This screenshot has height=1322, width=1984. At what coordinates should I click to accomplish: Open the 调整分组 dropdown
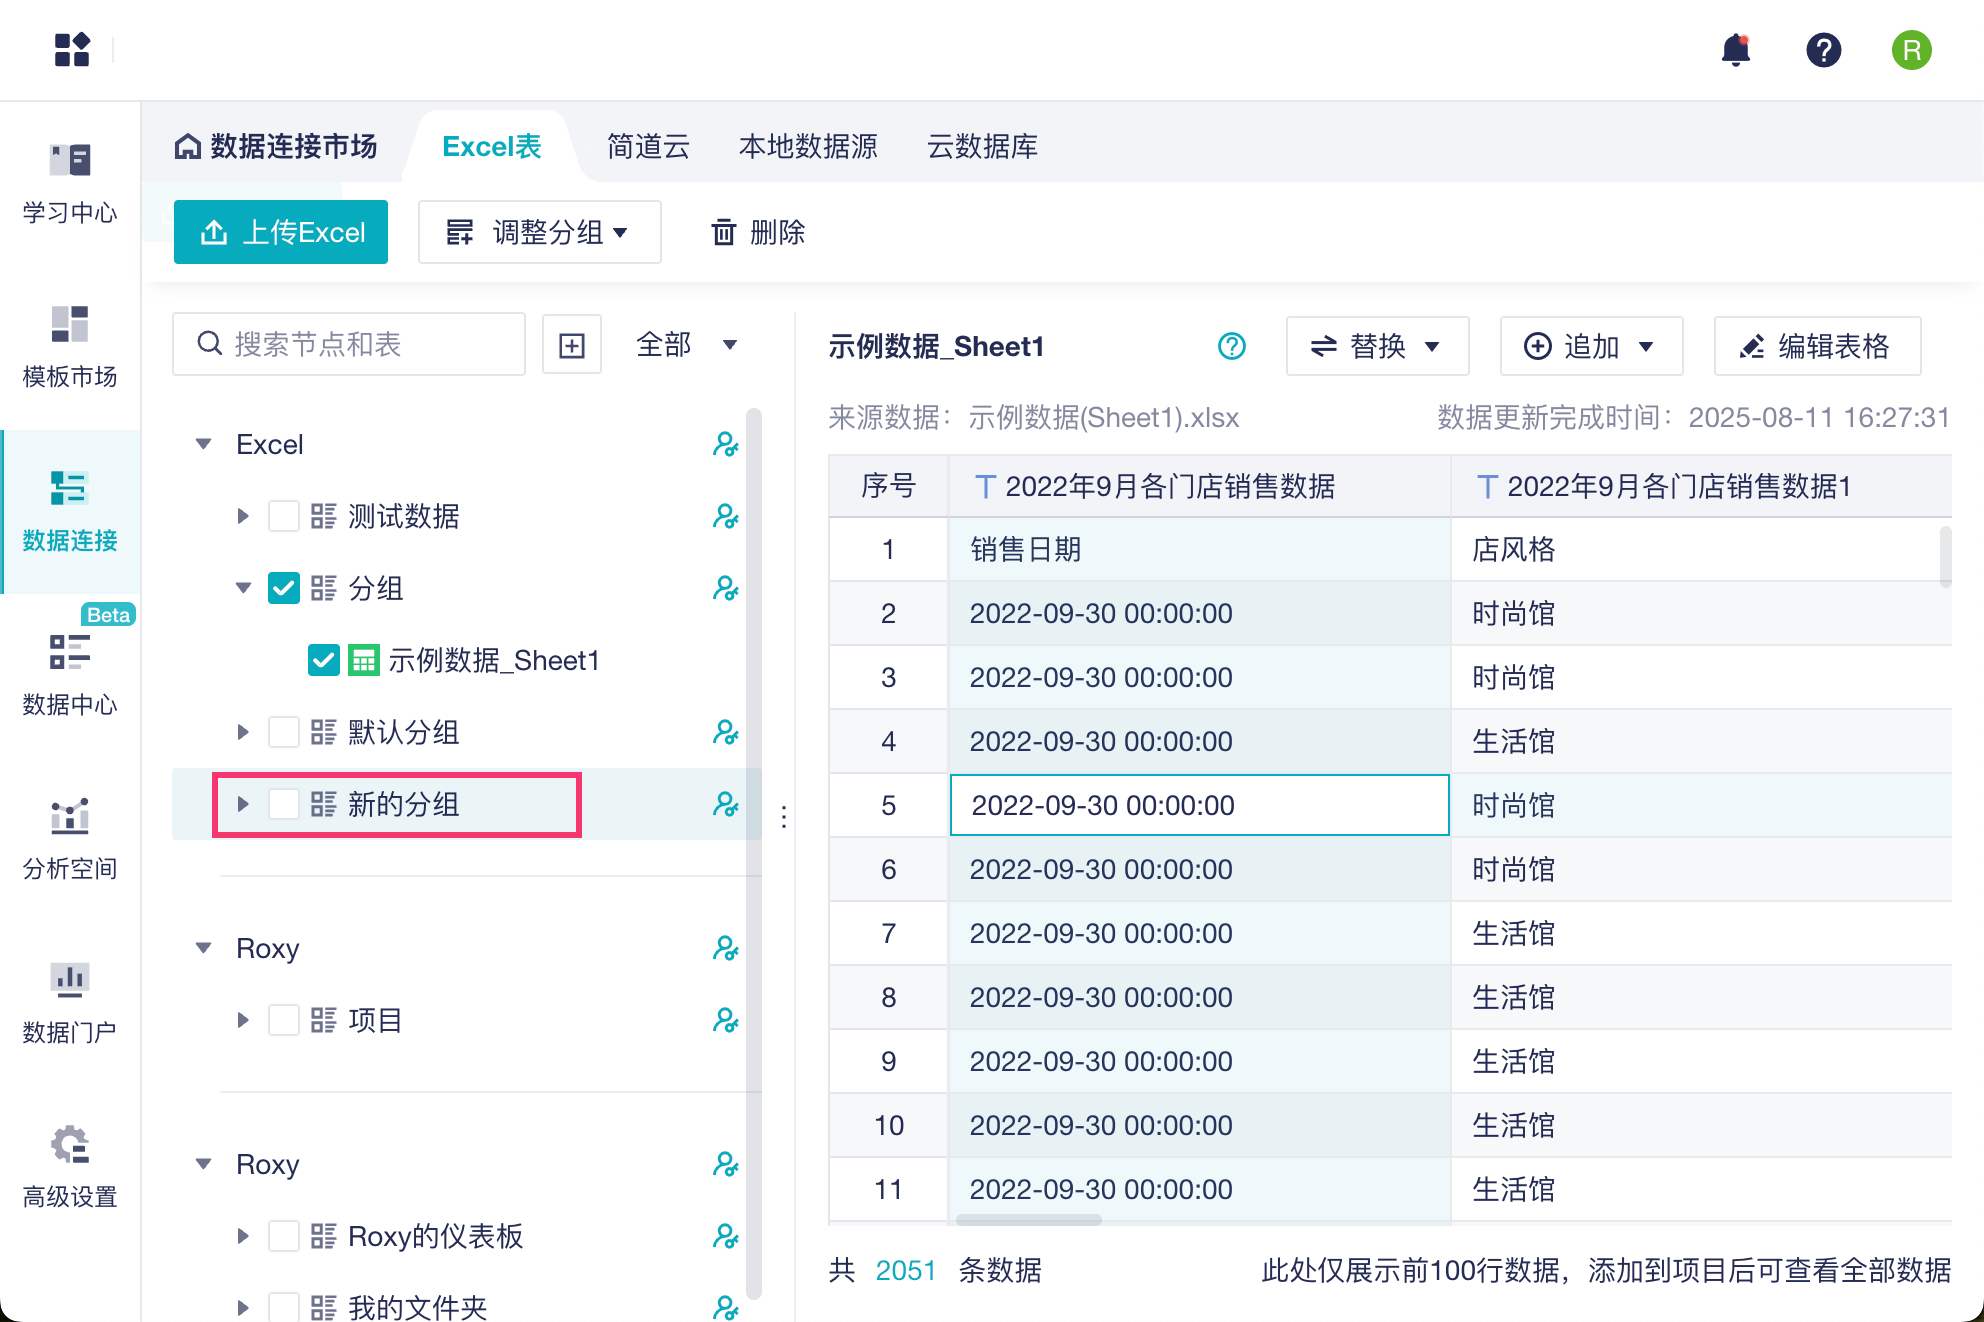pyautogui.click(x=539, y=232)
